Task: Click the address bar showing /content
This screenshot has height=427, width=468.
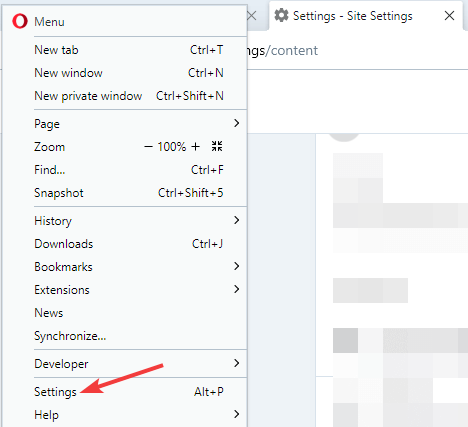Action: tap(357, 51)
